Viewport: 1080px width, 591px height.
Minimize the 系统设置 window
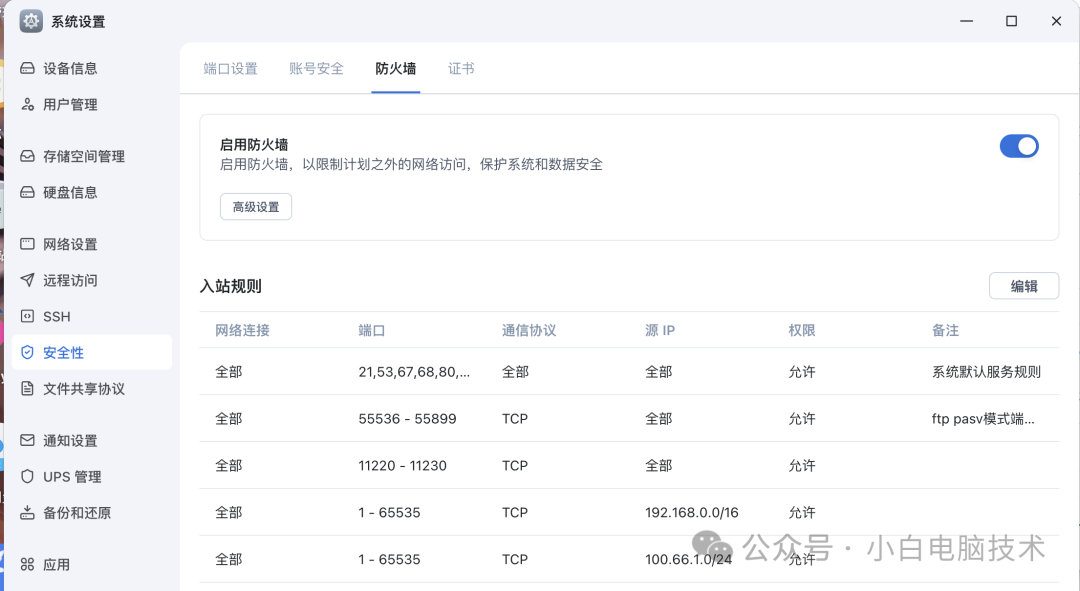pos(966,21)
